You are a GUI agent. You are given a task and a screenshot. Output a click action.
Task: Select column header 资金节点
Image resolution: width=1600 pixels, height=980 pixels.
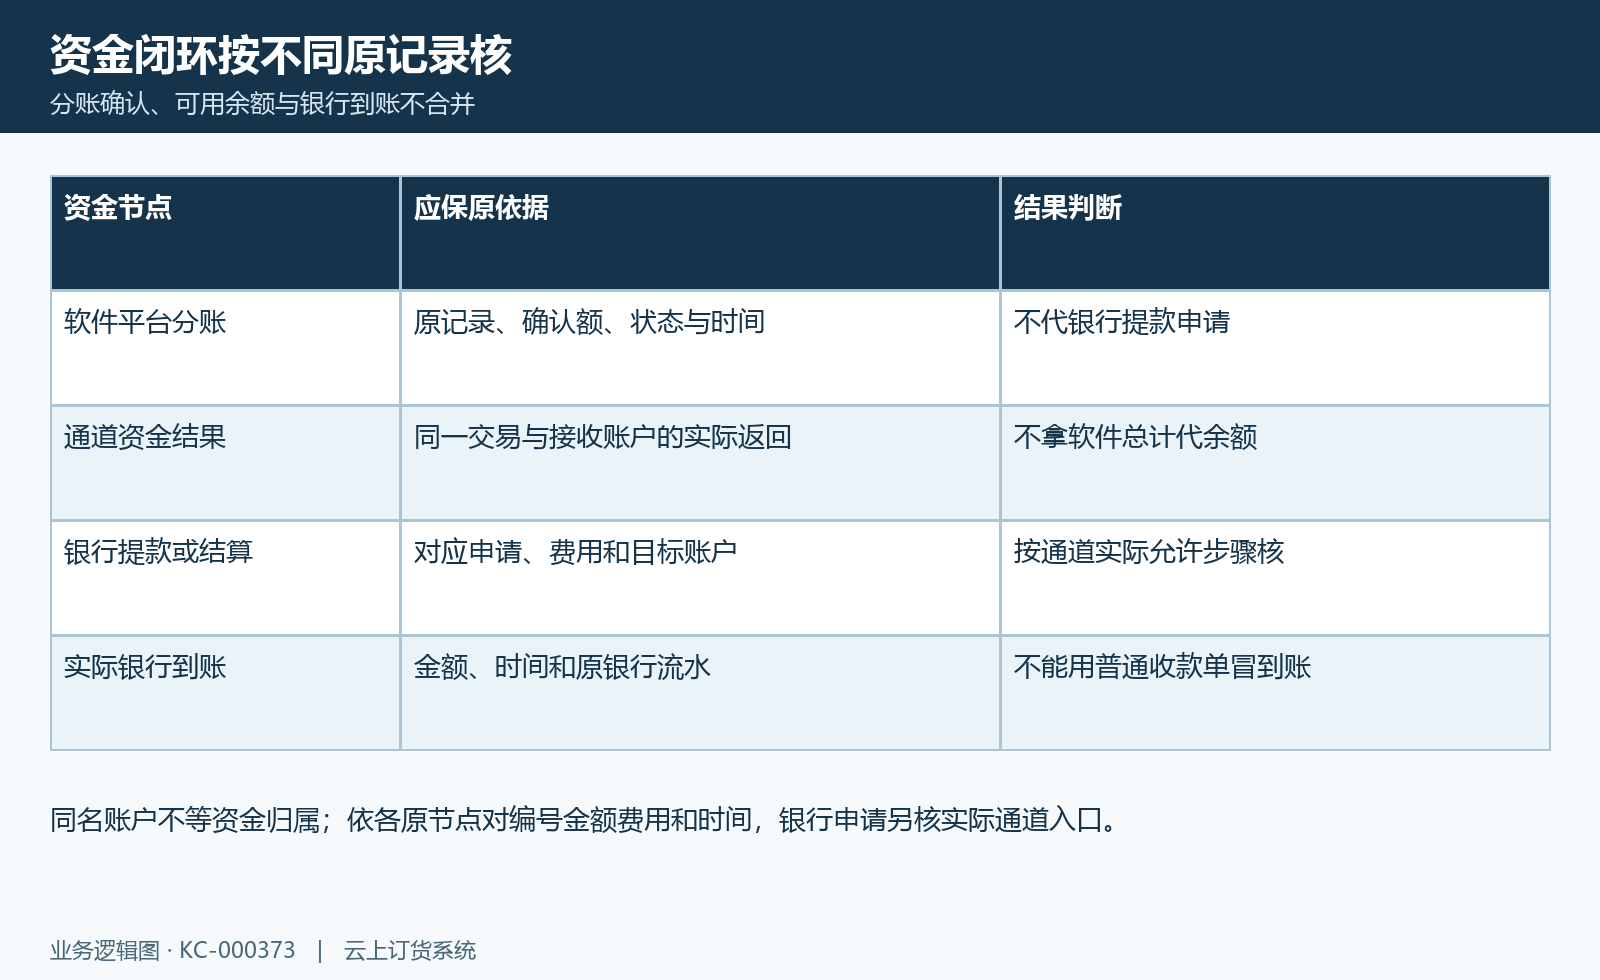point(226,233)
